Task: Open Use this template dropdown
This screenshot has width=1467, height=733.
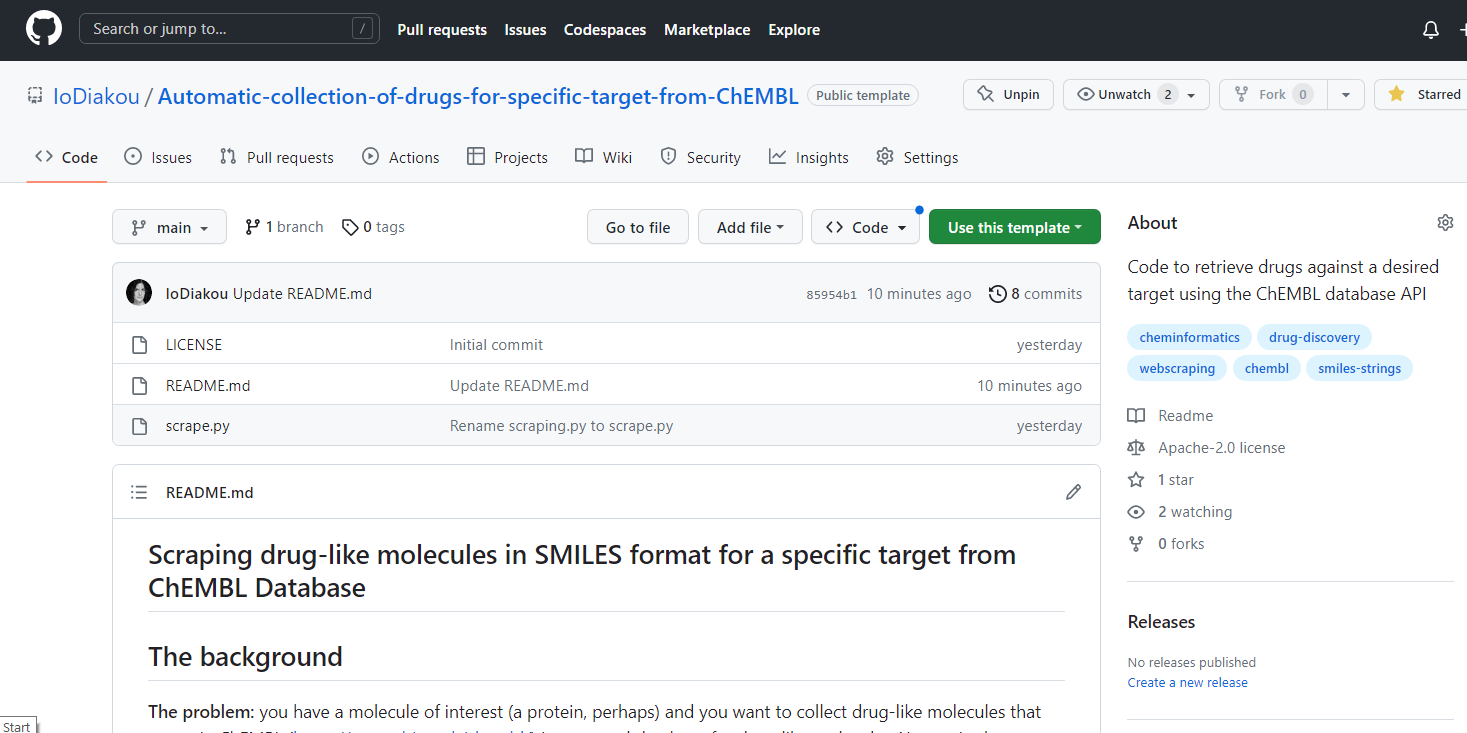Action: (1014, 227)
